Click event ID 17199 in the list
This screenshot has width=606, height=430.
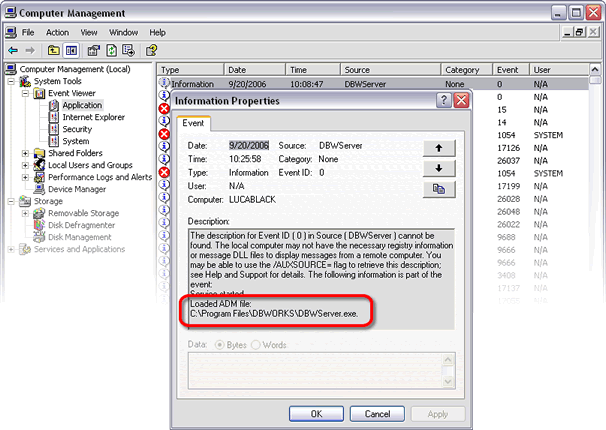tap(508, 186)
